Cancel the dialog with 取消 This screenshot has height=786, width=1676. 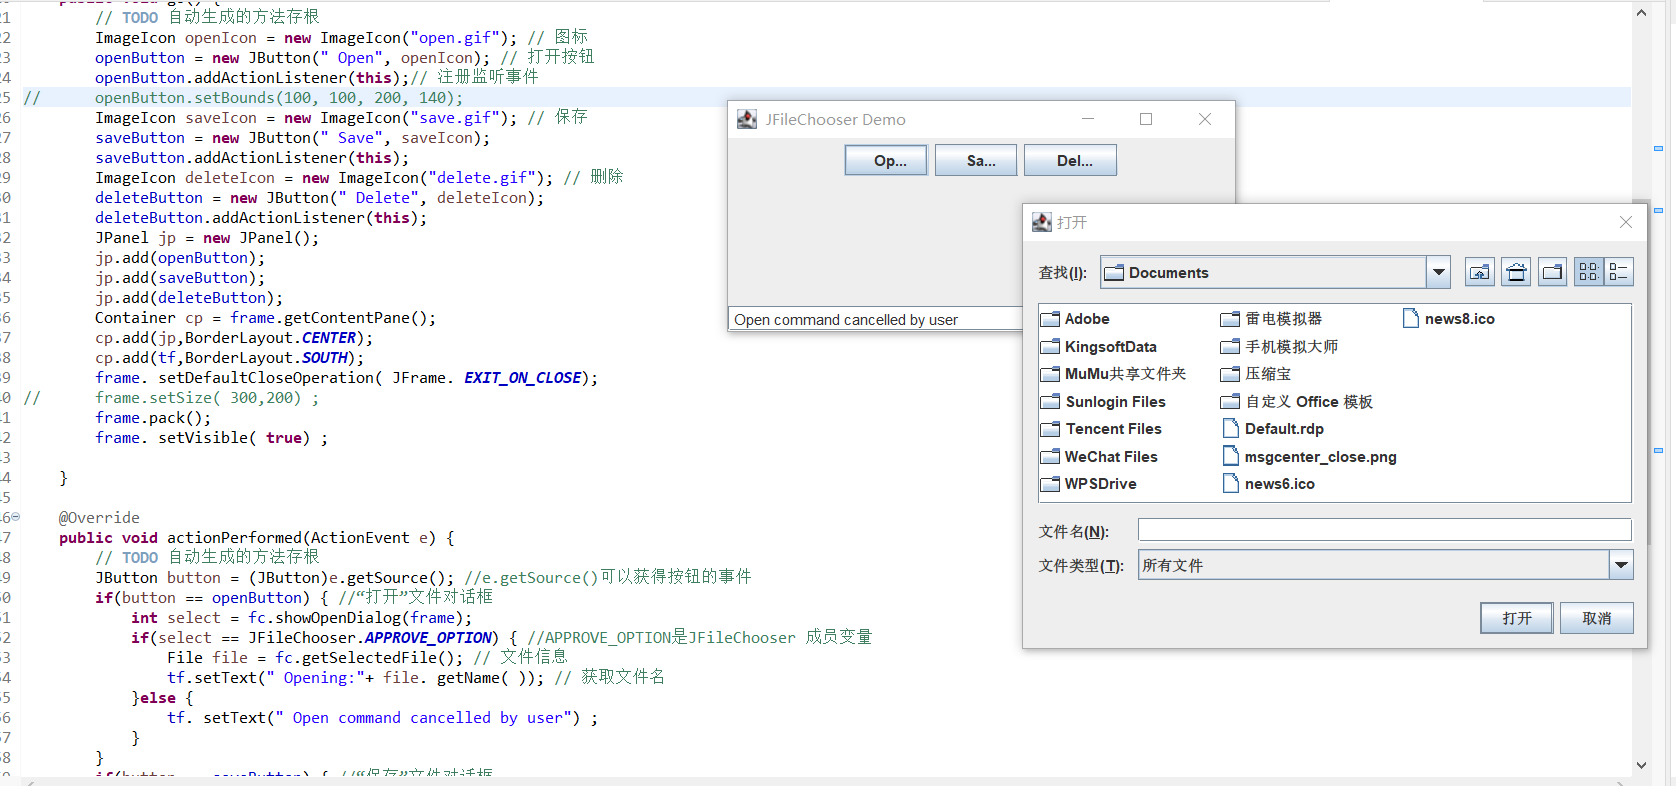pos(1597,618)
